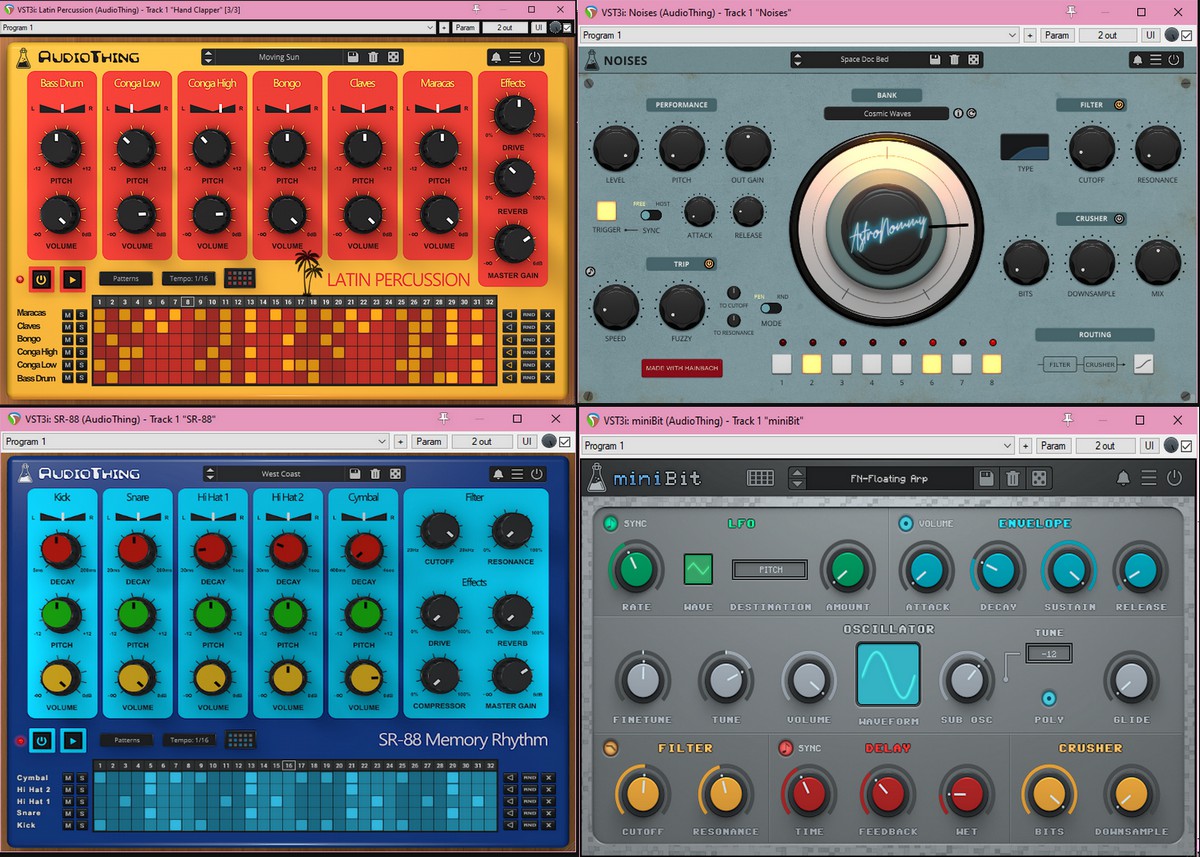
Task: Open the hamburger menu in Noises
Action: [x=1157, y=60]
